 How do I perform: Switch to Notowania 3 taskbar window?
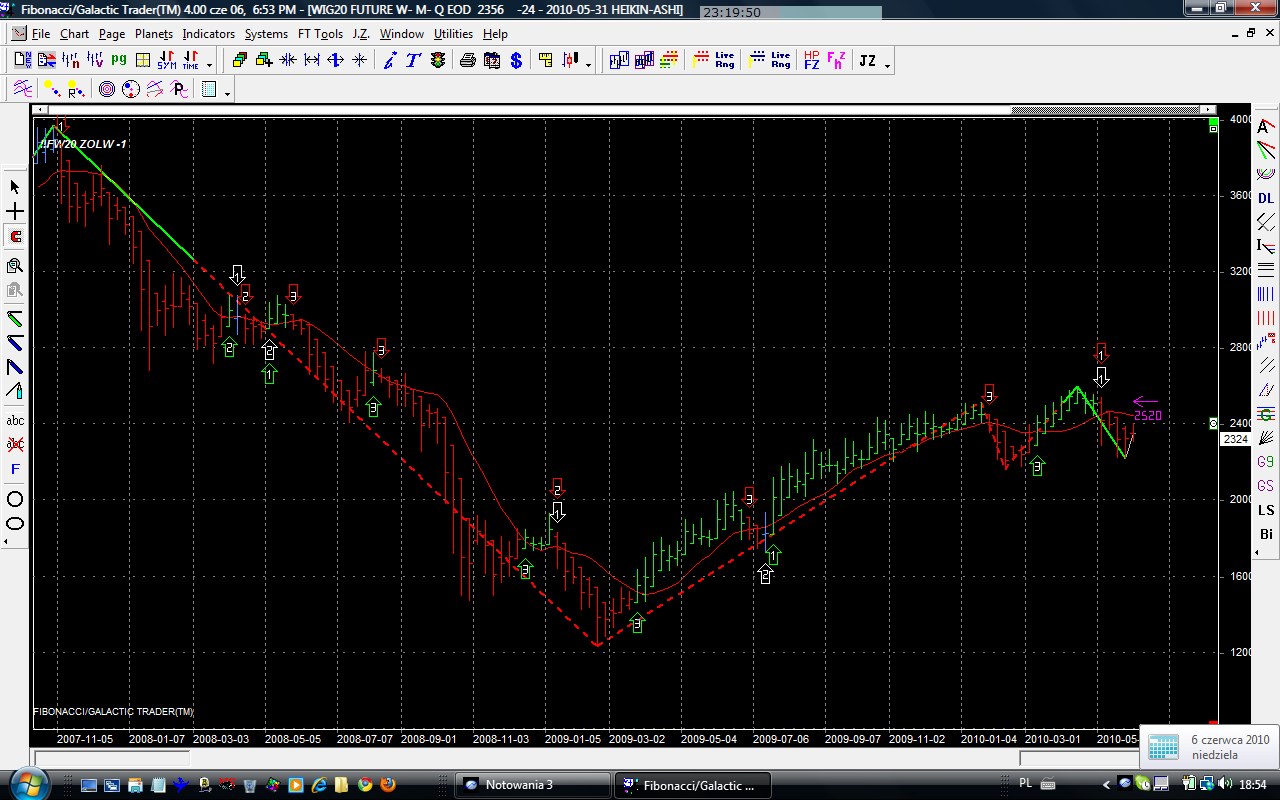[x=532, y=785]
